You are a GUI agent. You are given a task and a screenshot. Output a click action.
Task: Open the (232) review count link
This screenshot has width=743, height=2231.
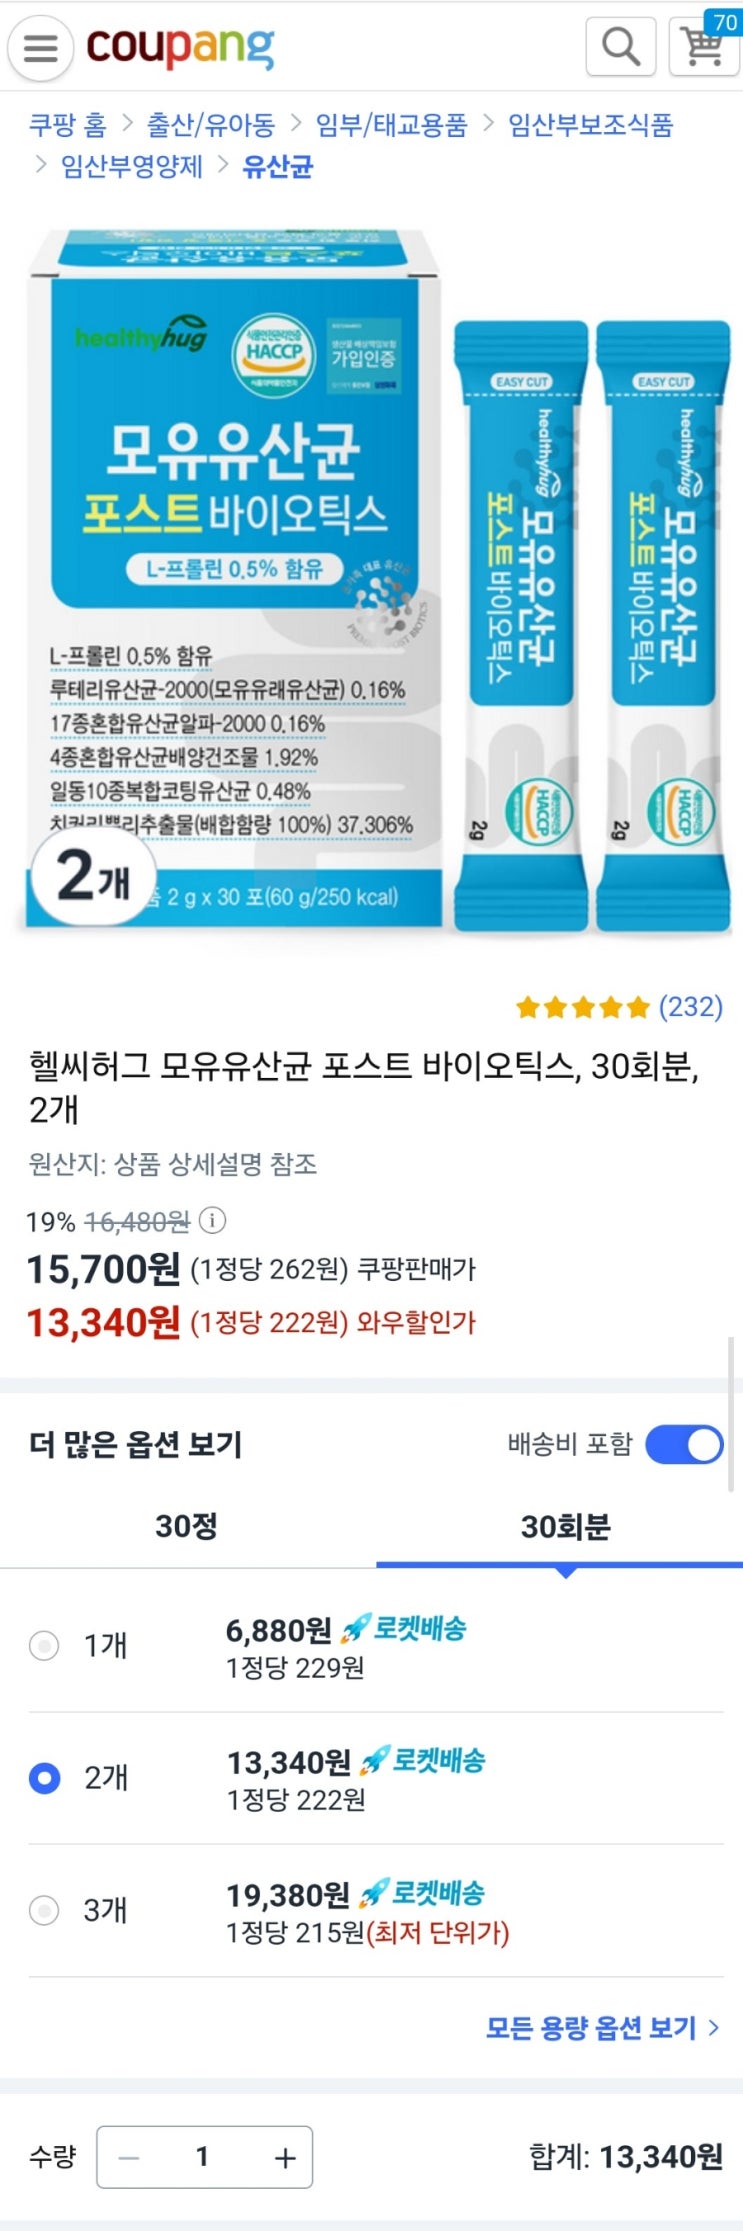point(690,1007)
